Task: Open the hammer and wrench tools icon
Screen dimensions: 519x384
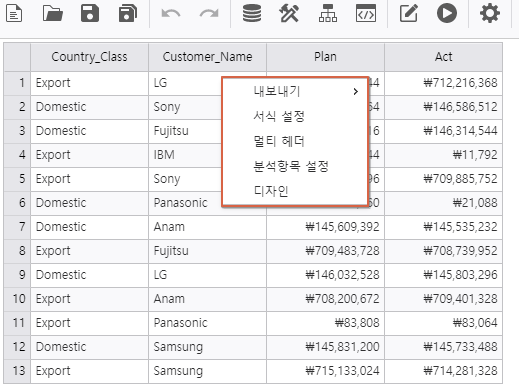Action: 289,13
